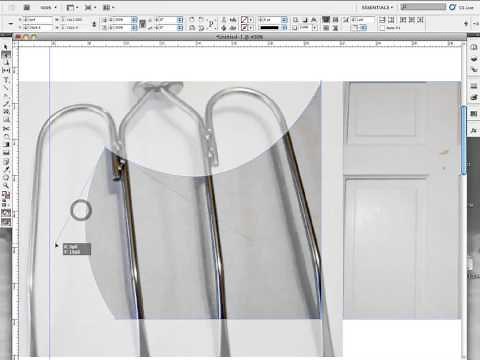Select the Line tool
Screen dimensions: 480x360
pyautogui.click(x=6, y=88)
